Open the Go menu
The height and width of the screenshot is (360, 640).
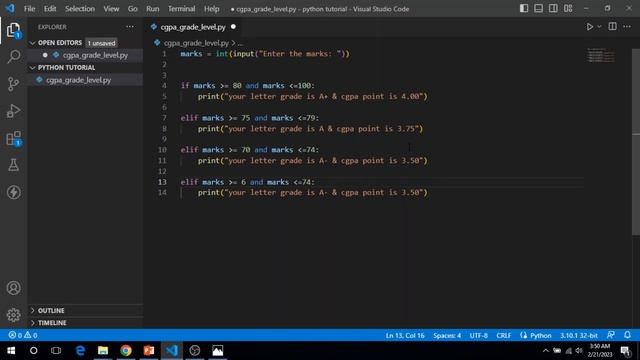tap(133, 9)
